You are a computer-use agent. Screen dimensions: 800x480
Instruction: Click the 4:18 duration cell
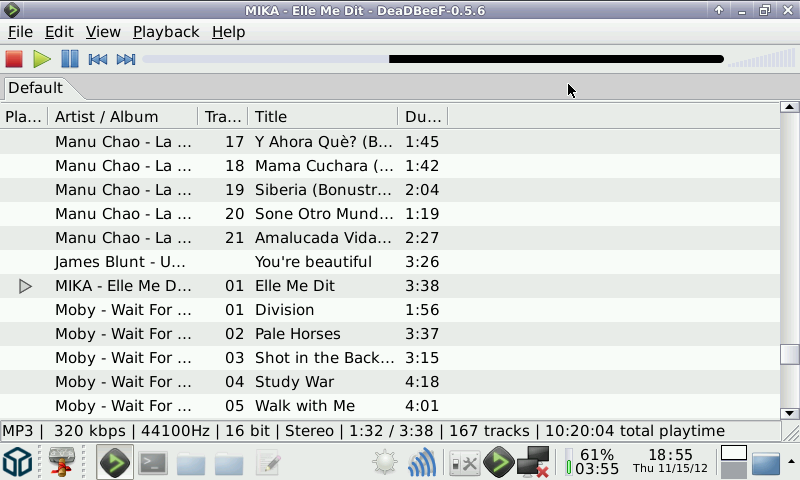point(422,382)
